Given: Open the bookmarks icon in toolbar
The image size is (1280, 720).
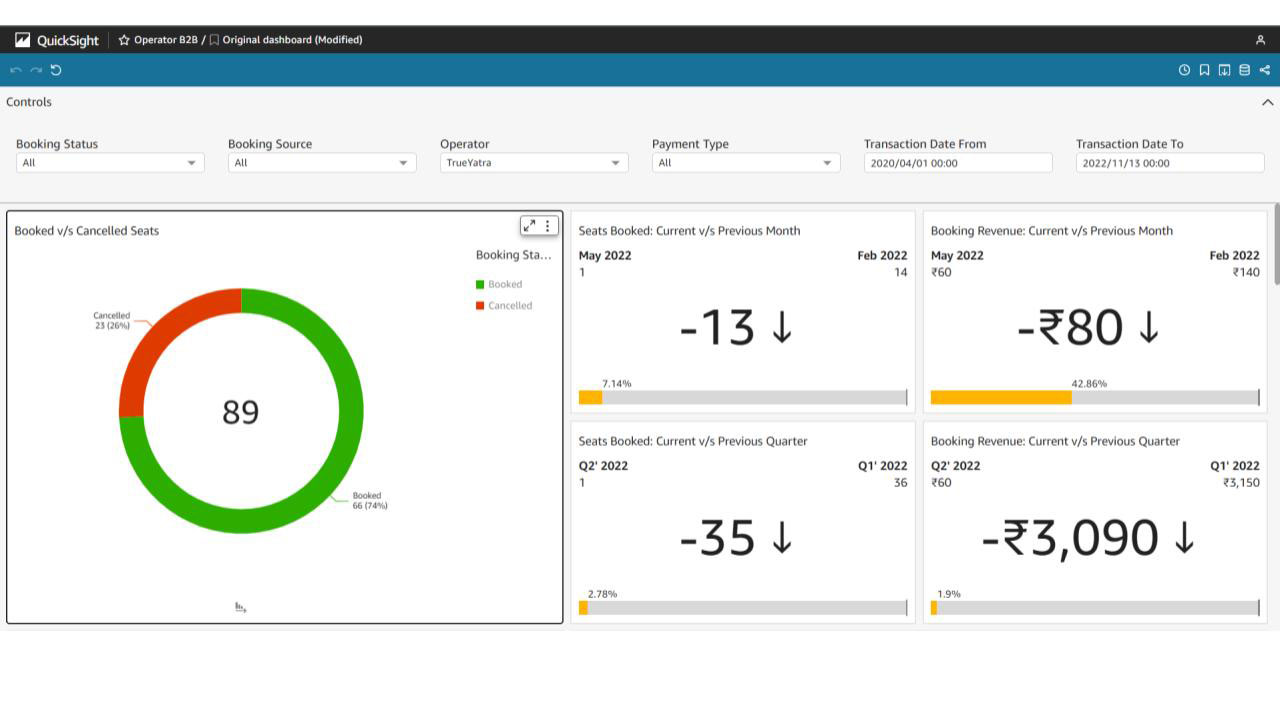Looking at the screenshot, I should (1204, 70).
